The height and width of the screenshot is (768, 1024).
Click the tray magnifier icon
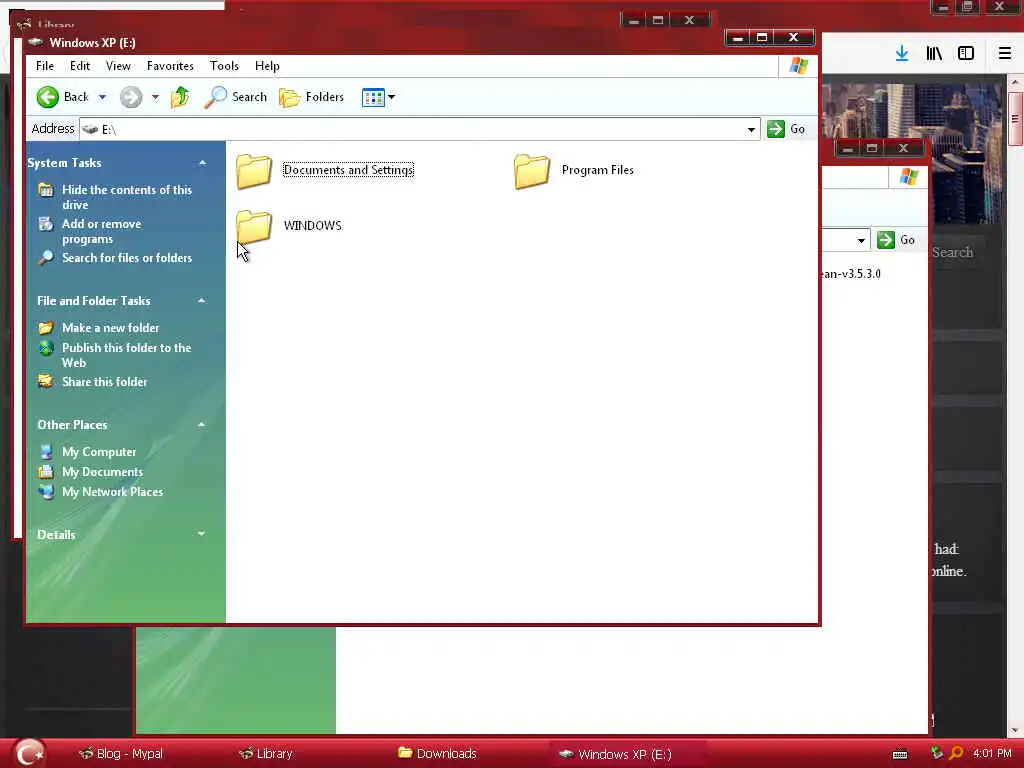pos(956,754)
